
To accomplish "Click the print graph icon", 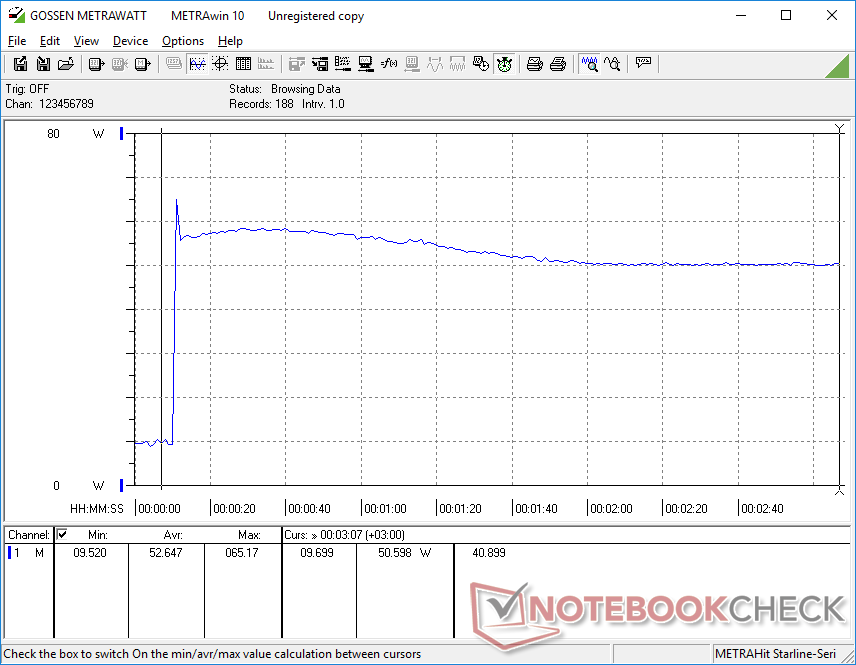I will coord(534,64).
